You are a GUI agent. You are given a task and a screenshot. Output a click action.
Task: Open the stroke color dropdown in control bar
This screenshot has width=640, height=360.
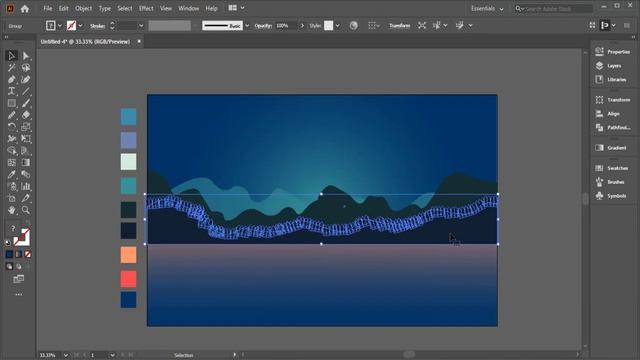(x=80, y=26)
